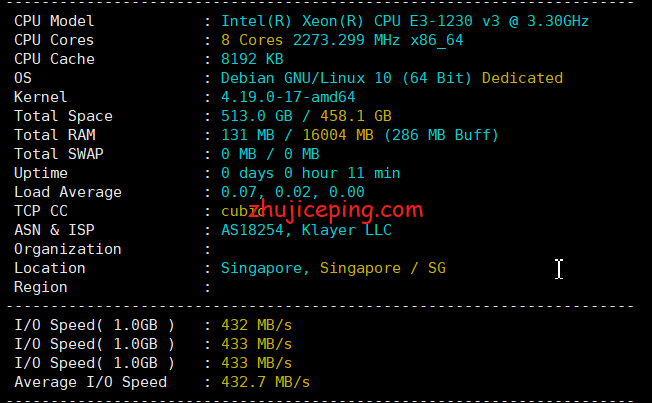The image size is (652, 403).
Task: Click the 'CPU Model' label
Action: 54,21
